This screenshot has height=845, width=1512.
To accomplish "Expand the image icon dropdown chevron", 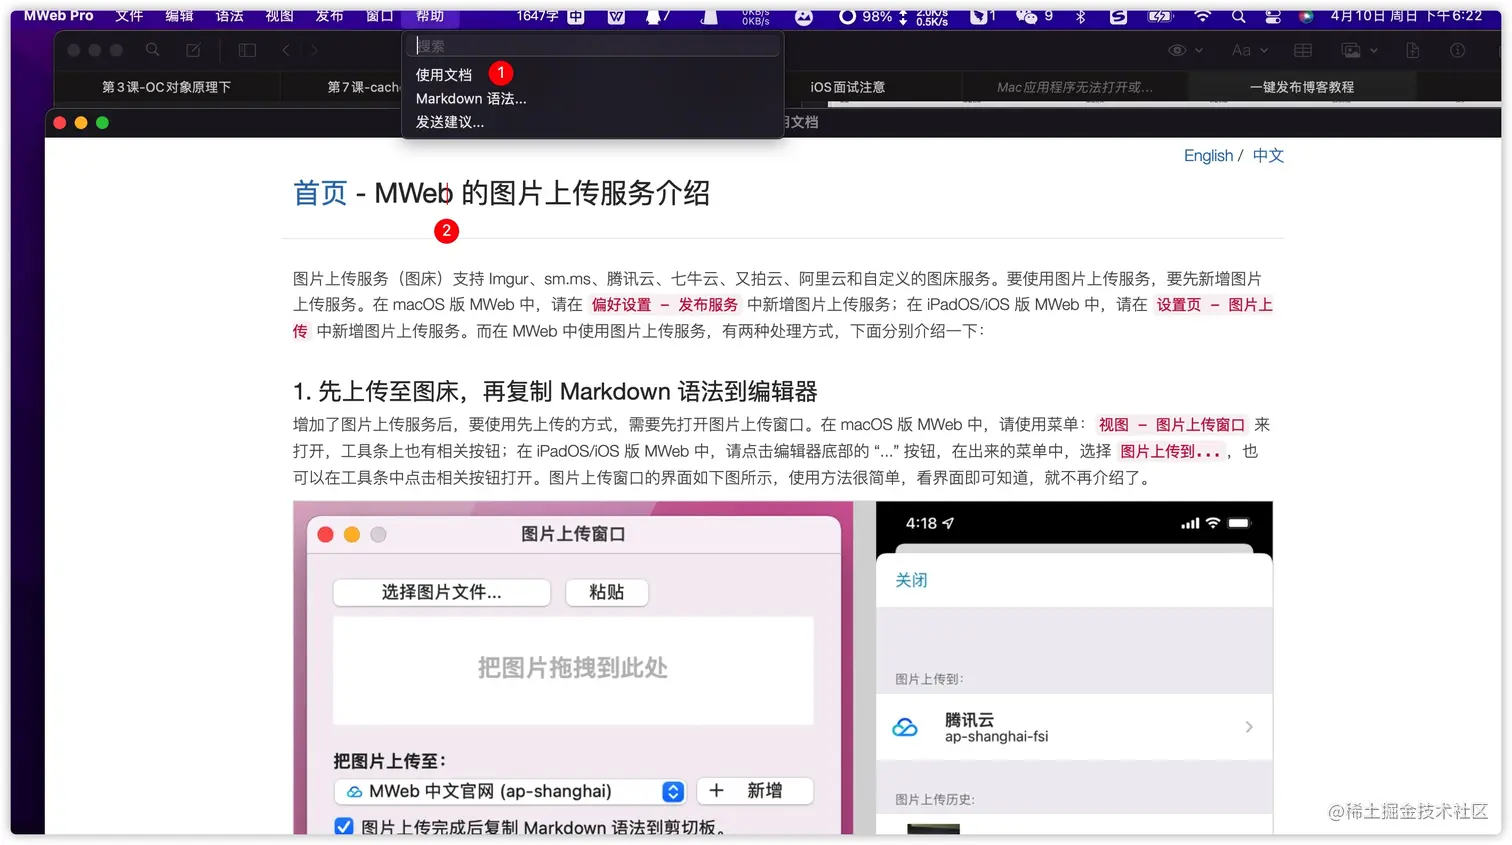I will tap(1374, 51).
